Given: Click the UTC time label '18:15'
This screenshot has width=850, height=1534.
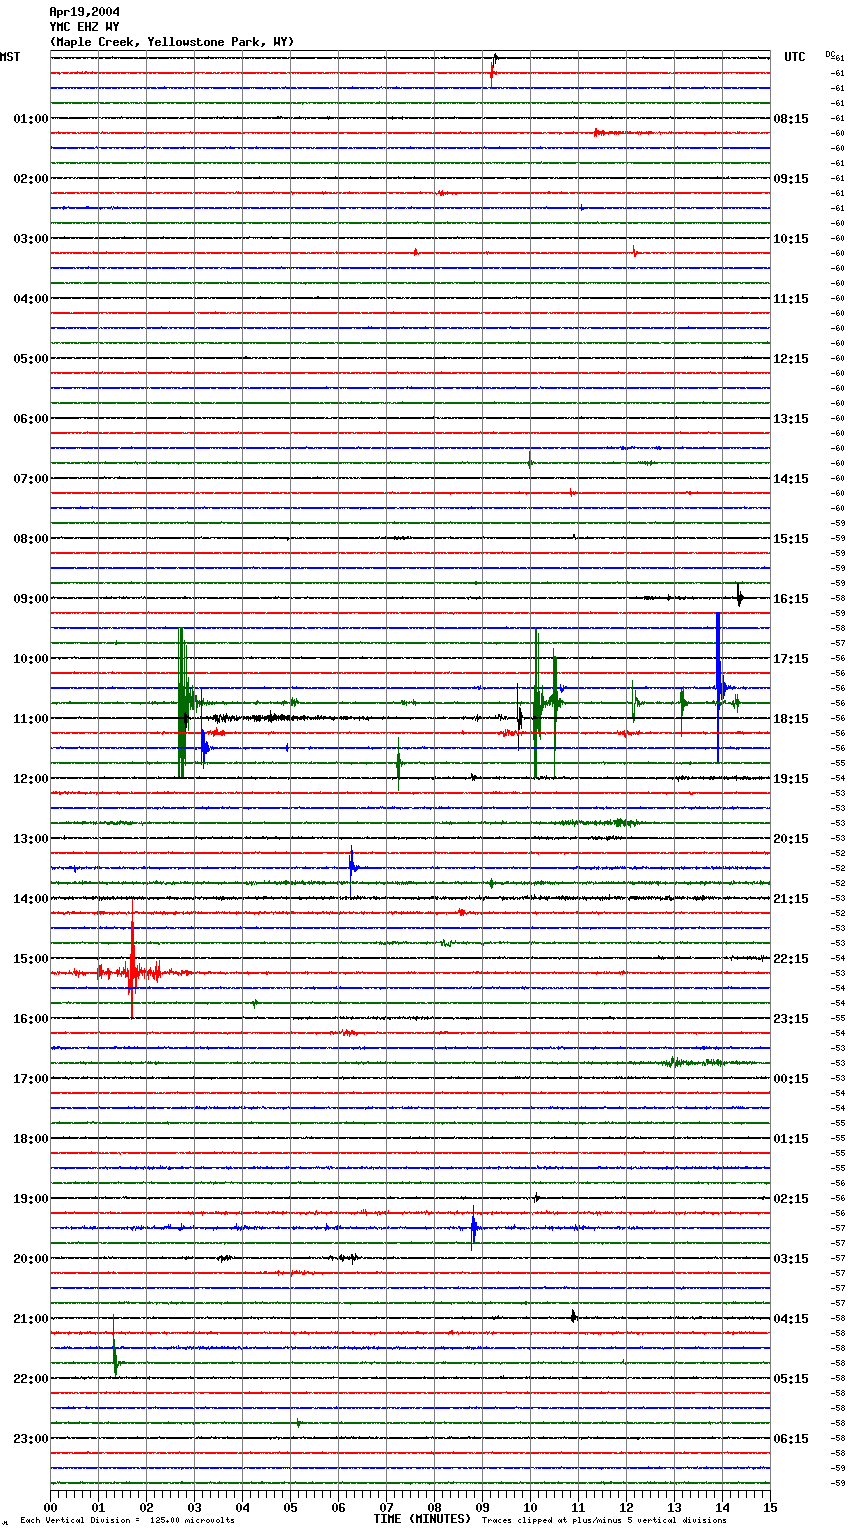Looking at the screenshot, I should tap(791, 719).
